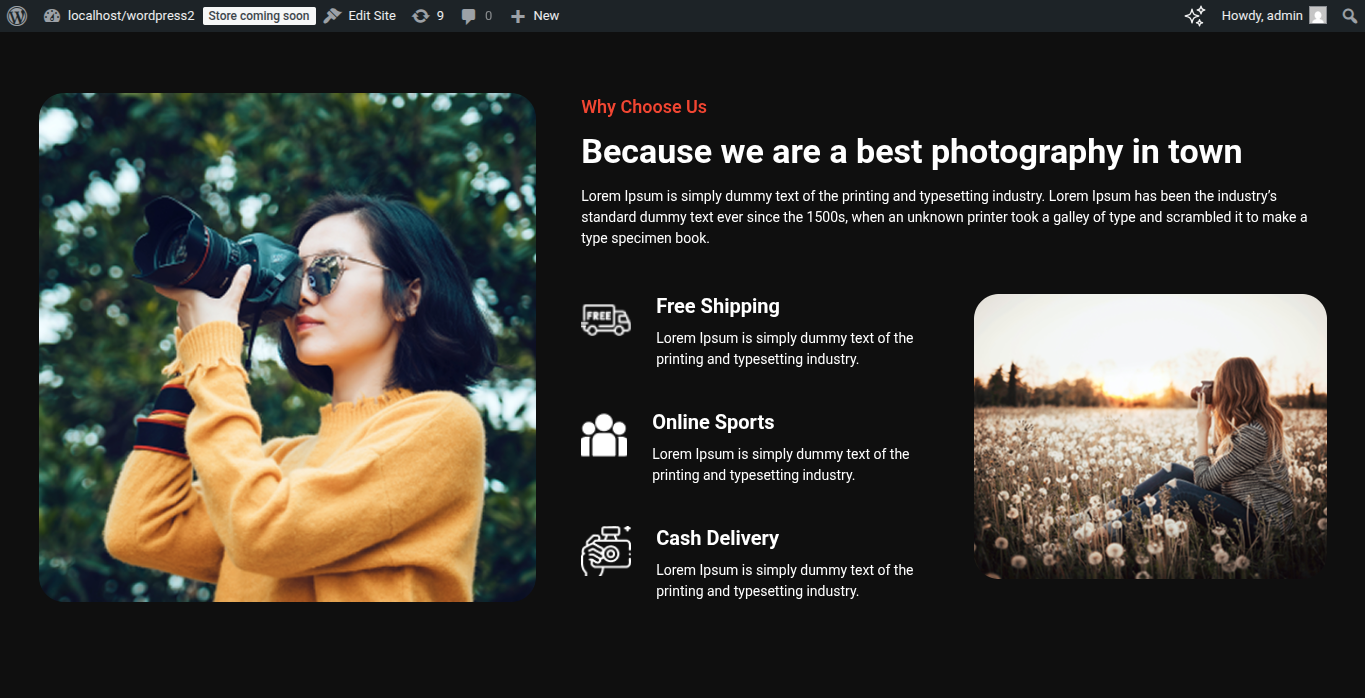Click the sparkle AI assistant icon
The width and height of the screenshot is (1365, 698).
click(x=1194, y=16)
